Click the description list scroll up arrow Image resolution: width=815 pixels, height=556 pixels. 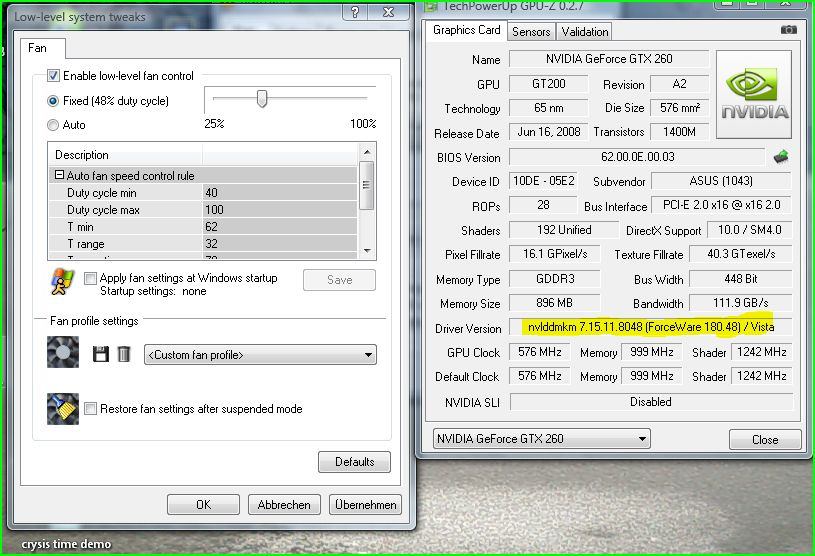click(x=367, y=152)
